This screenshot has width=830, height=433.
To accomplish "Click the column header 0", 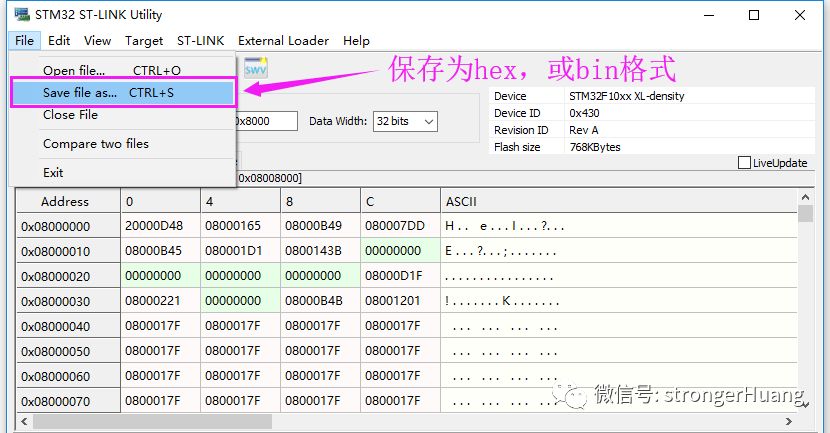I will 160,202.
